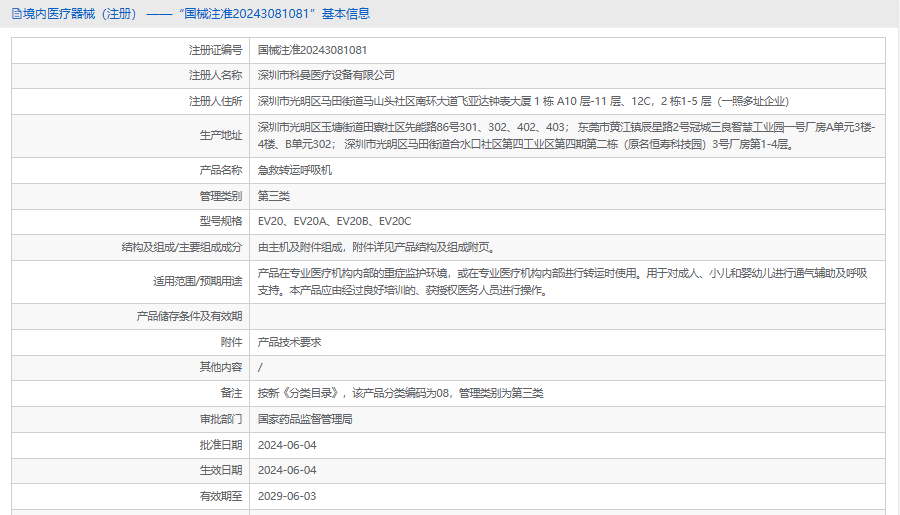Click the intended use text starting 产品在专业医疗机构
The image size is (900, 515).
point(562,281)
